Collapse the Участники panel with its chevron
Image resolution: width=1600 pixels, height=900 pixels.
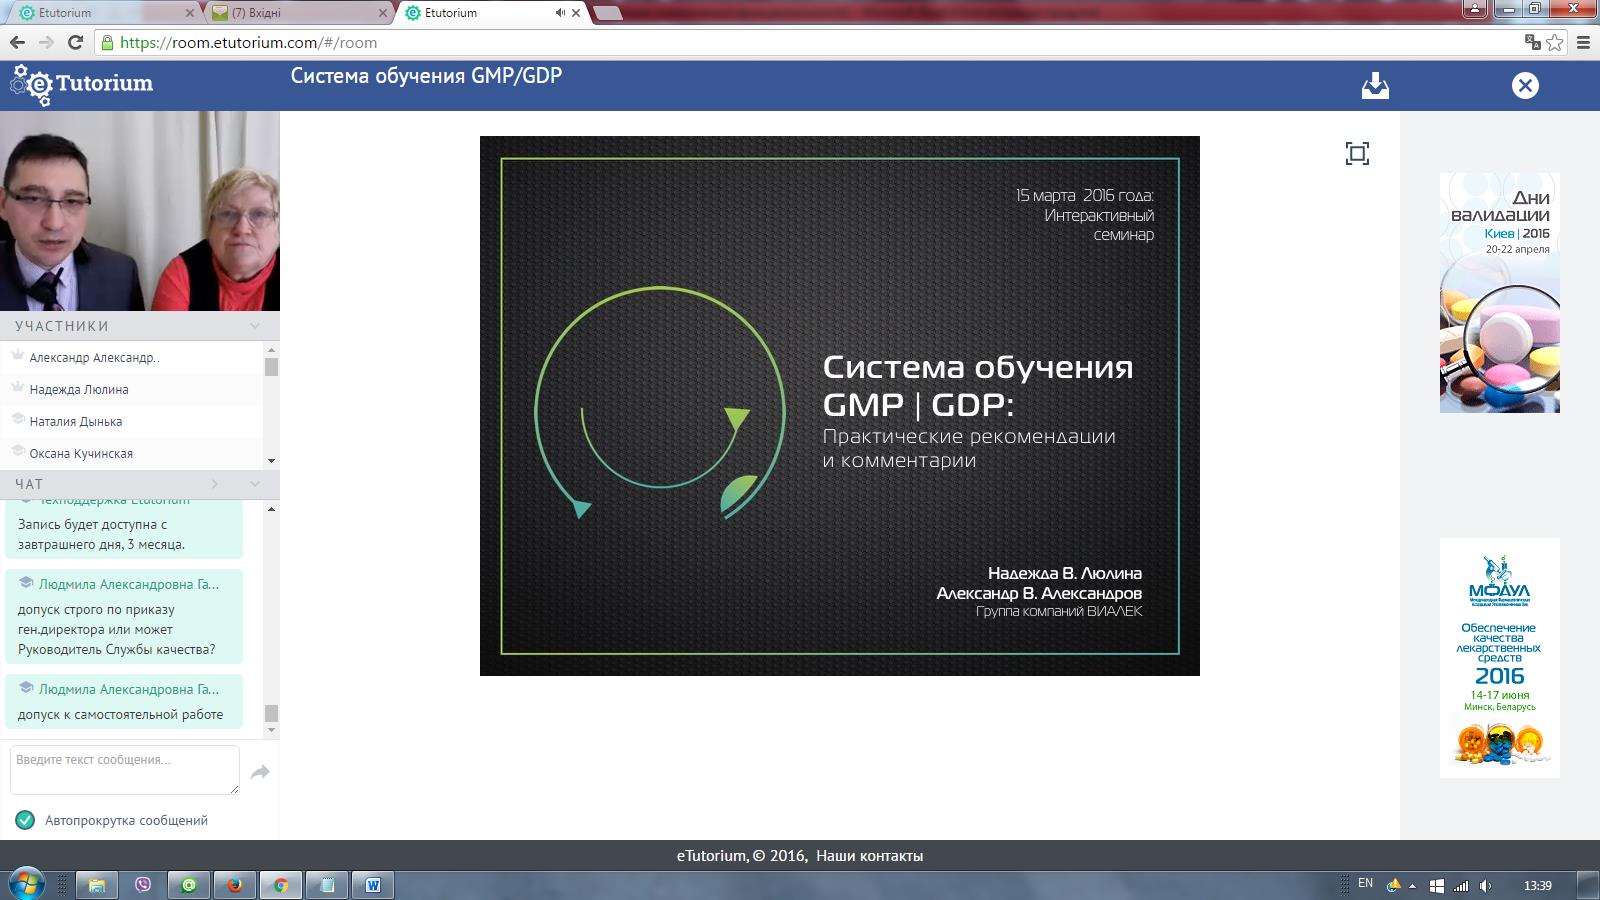[x=255, y=326]
